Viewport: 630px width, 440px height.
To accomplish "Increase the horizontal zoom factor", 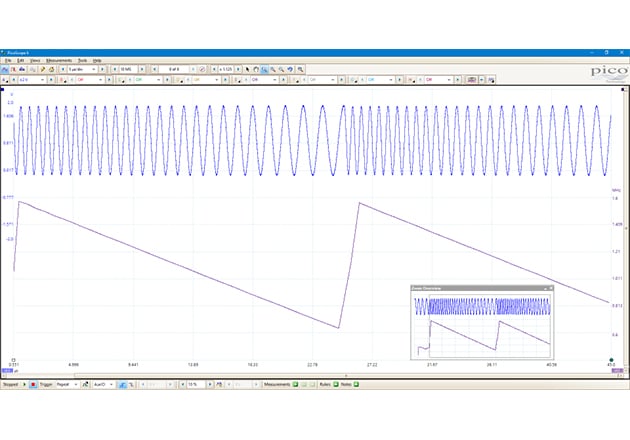I will (238, 70).
